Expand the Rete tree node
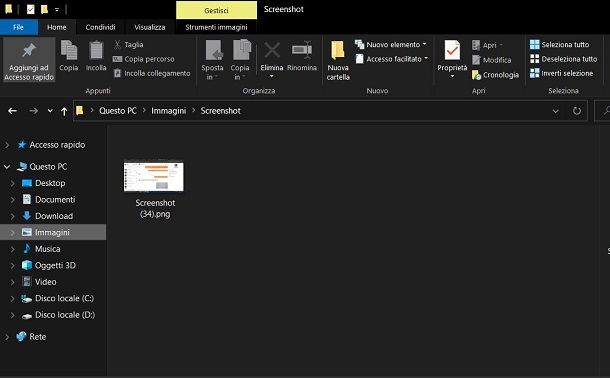Viewport: 610px width, 378px height. (x=7, y=337)
